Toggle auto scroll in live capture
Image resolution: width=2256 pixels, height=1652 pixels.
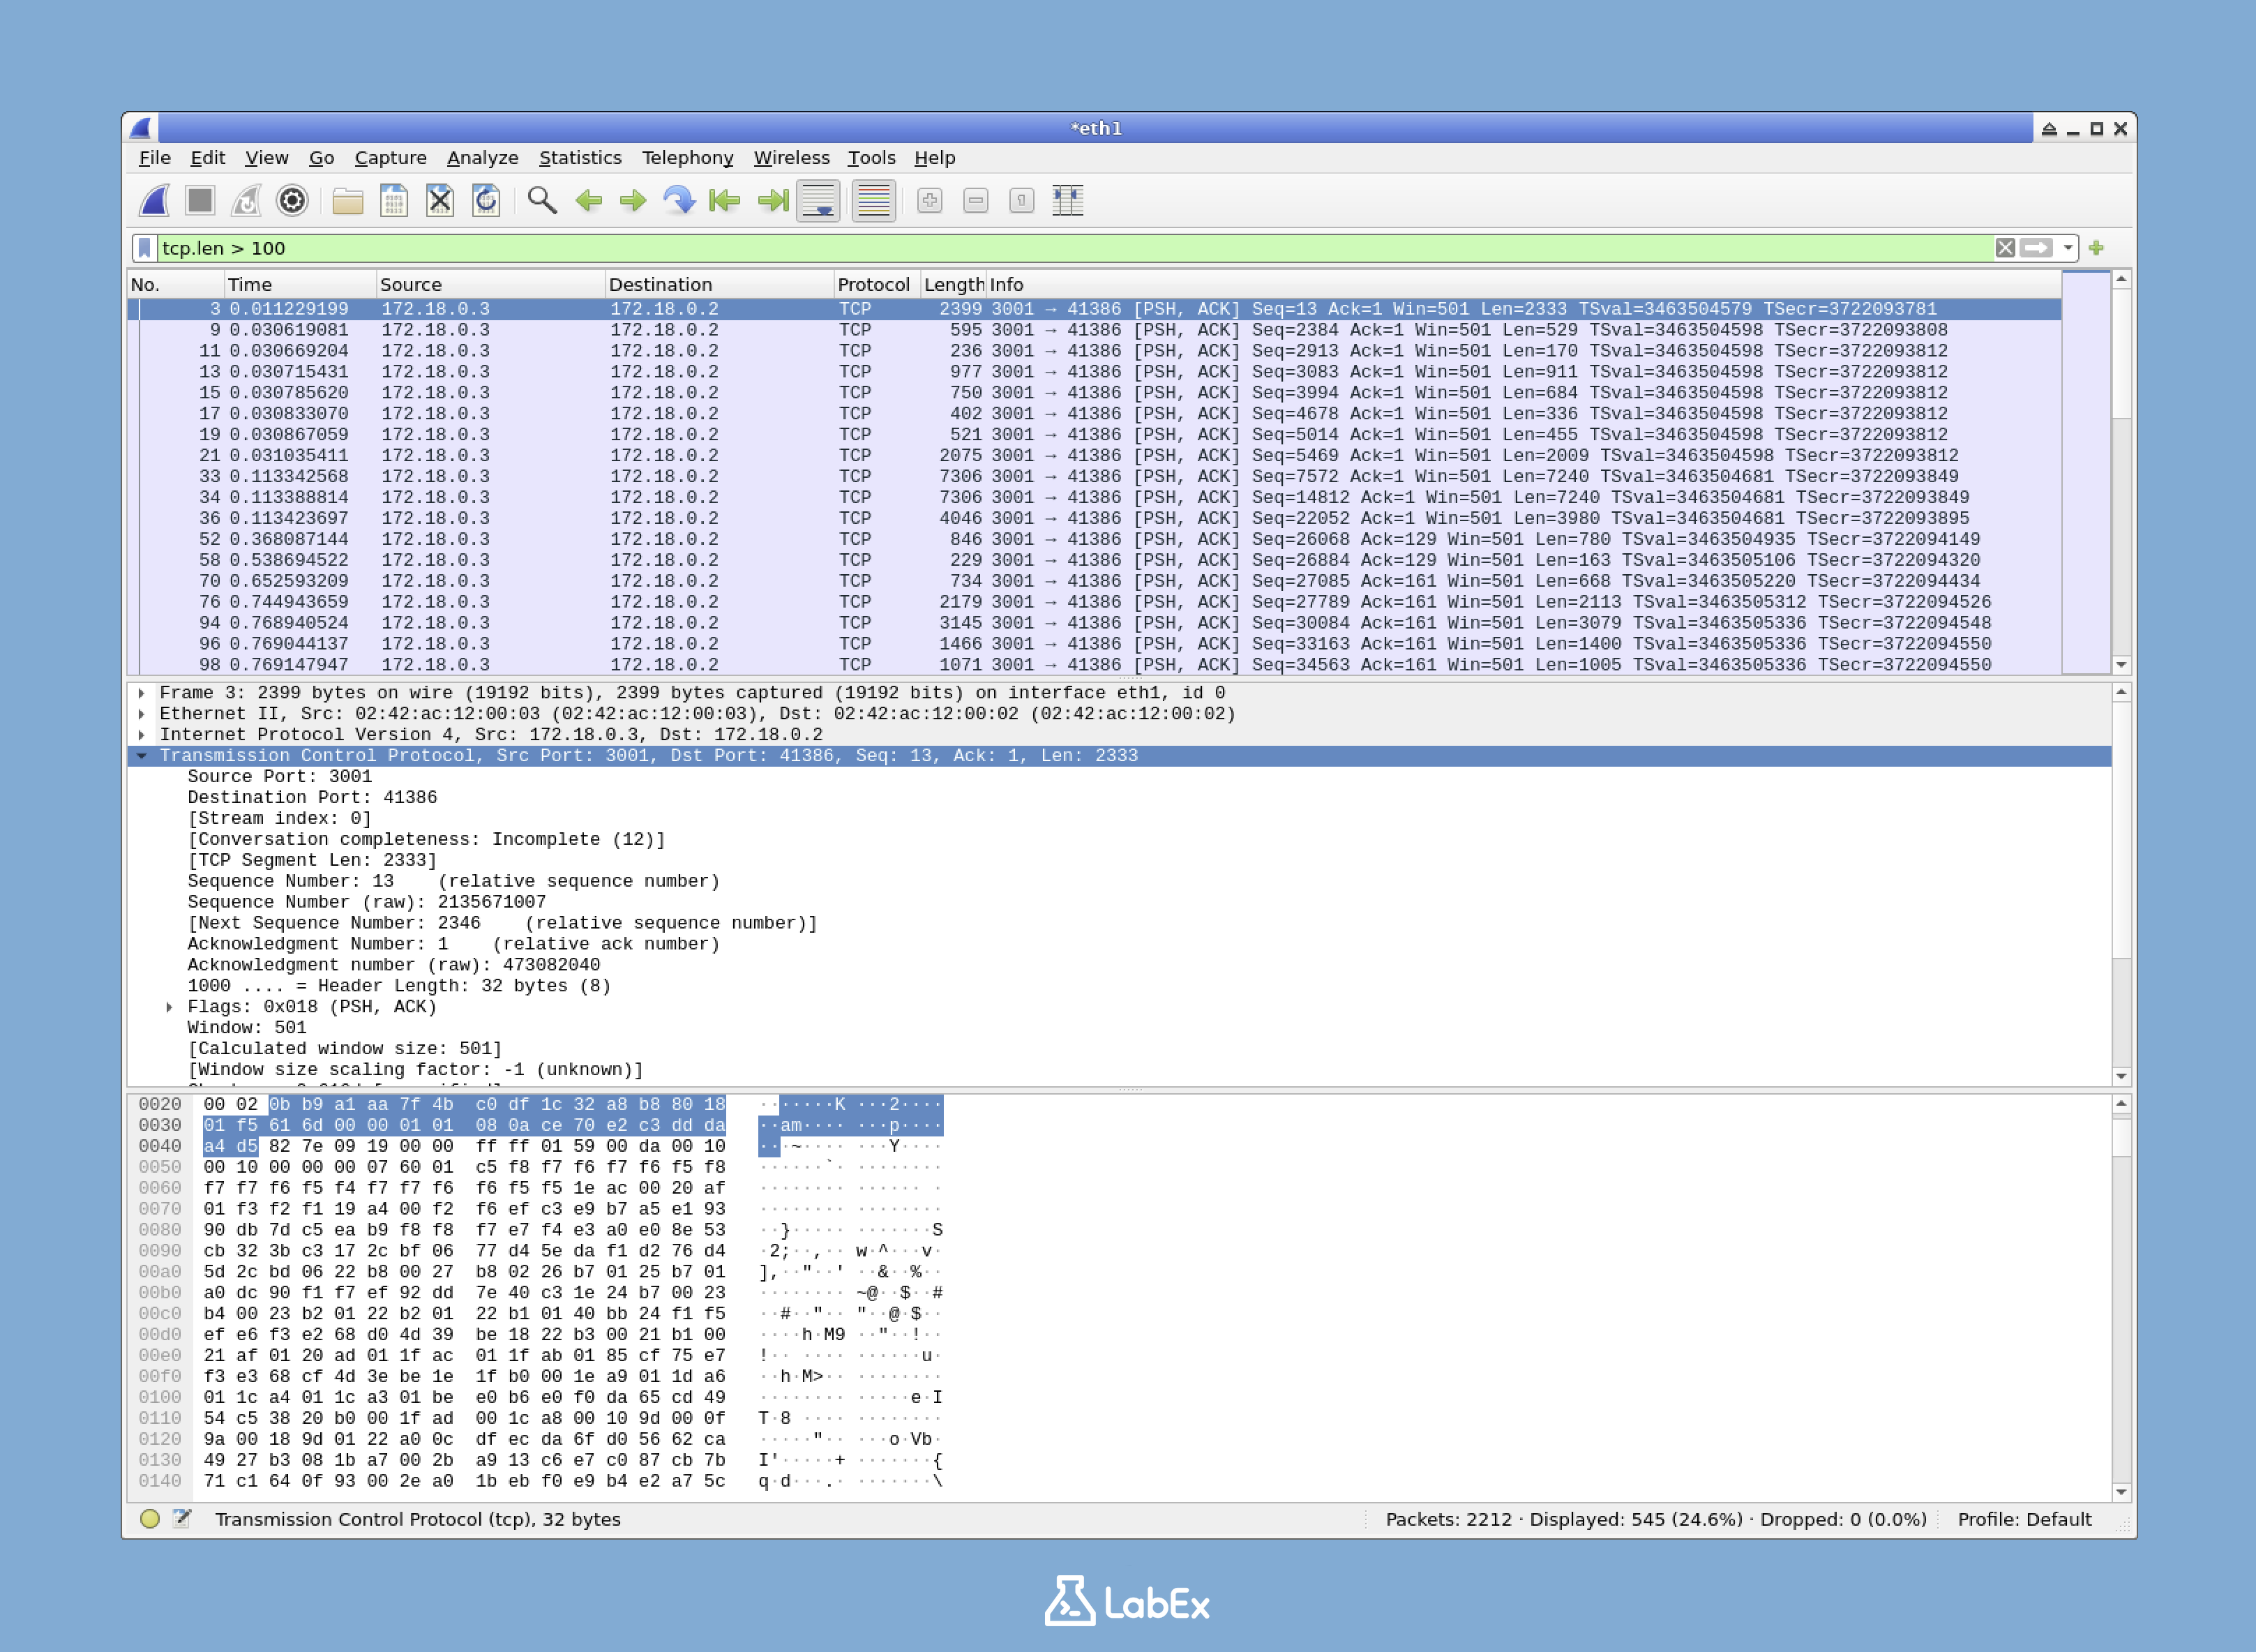click(820, 200)
